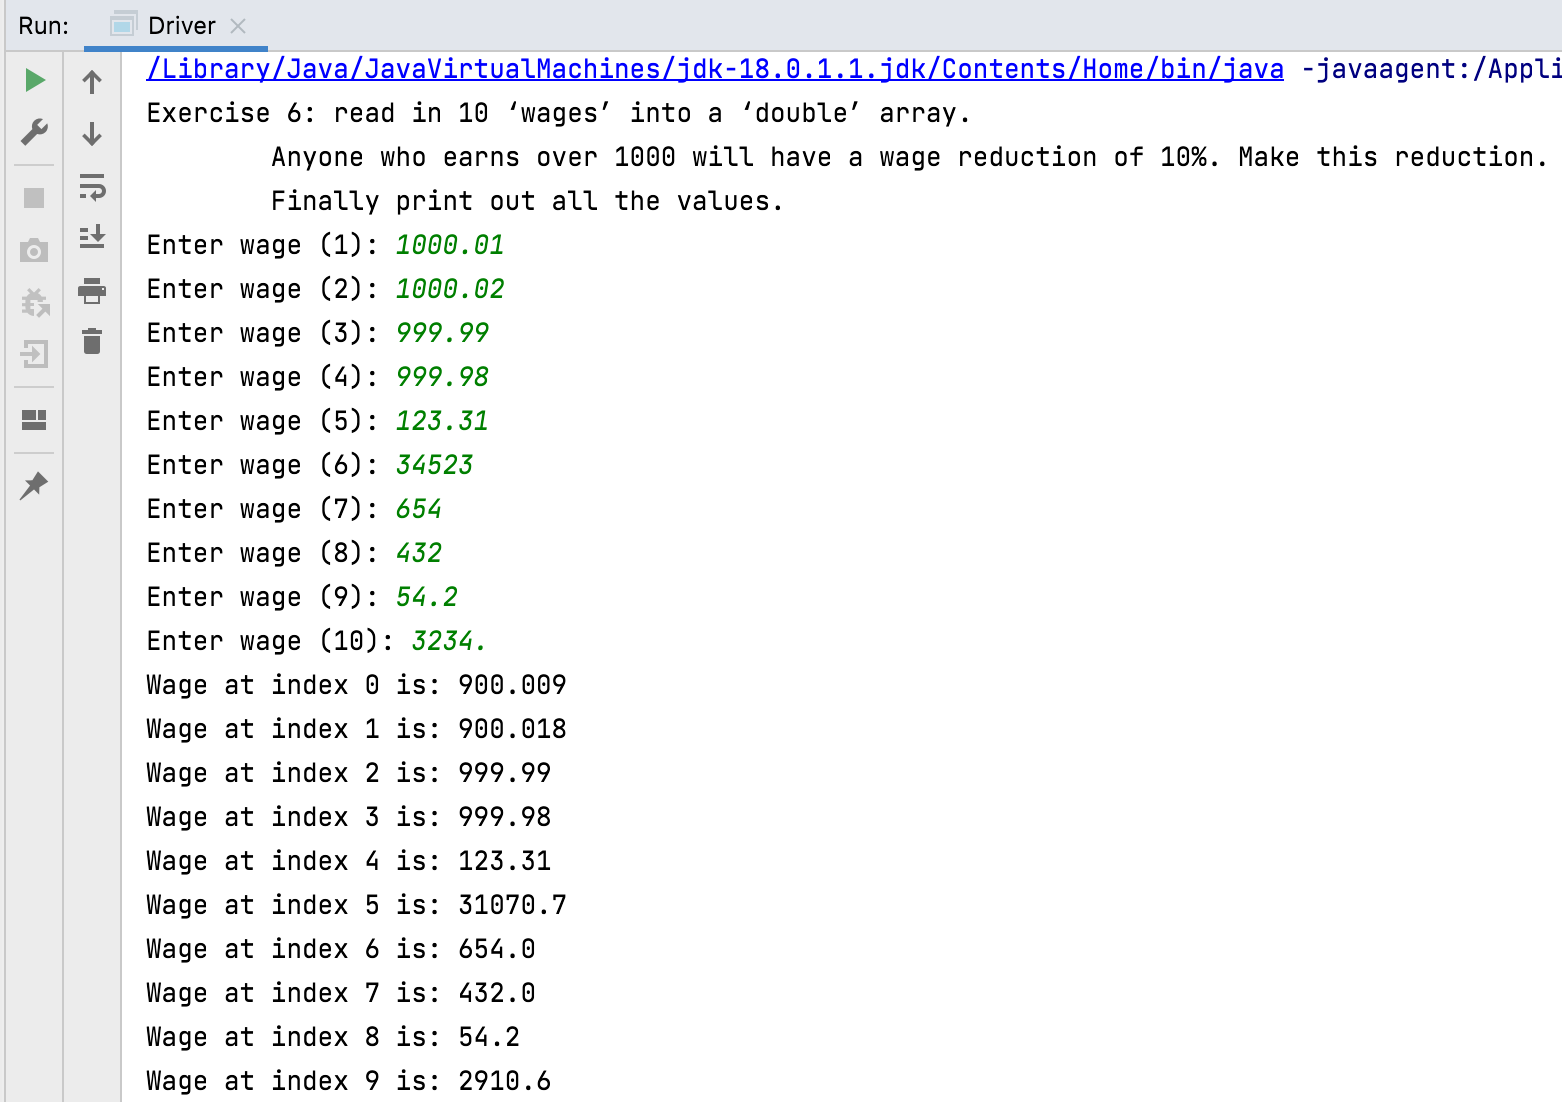Screen dimensions: 1562x1102
Task: Print console output using the printer icon
Action: point(92,291)
